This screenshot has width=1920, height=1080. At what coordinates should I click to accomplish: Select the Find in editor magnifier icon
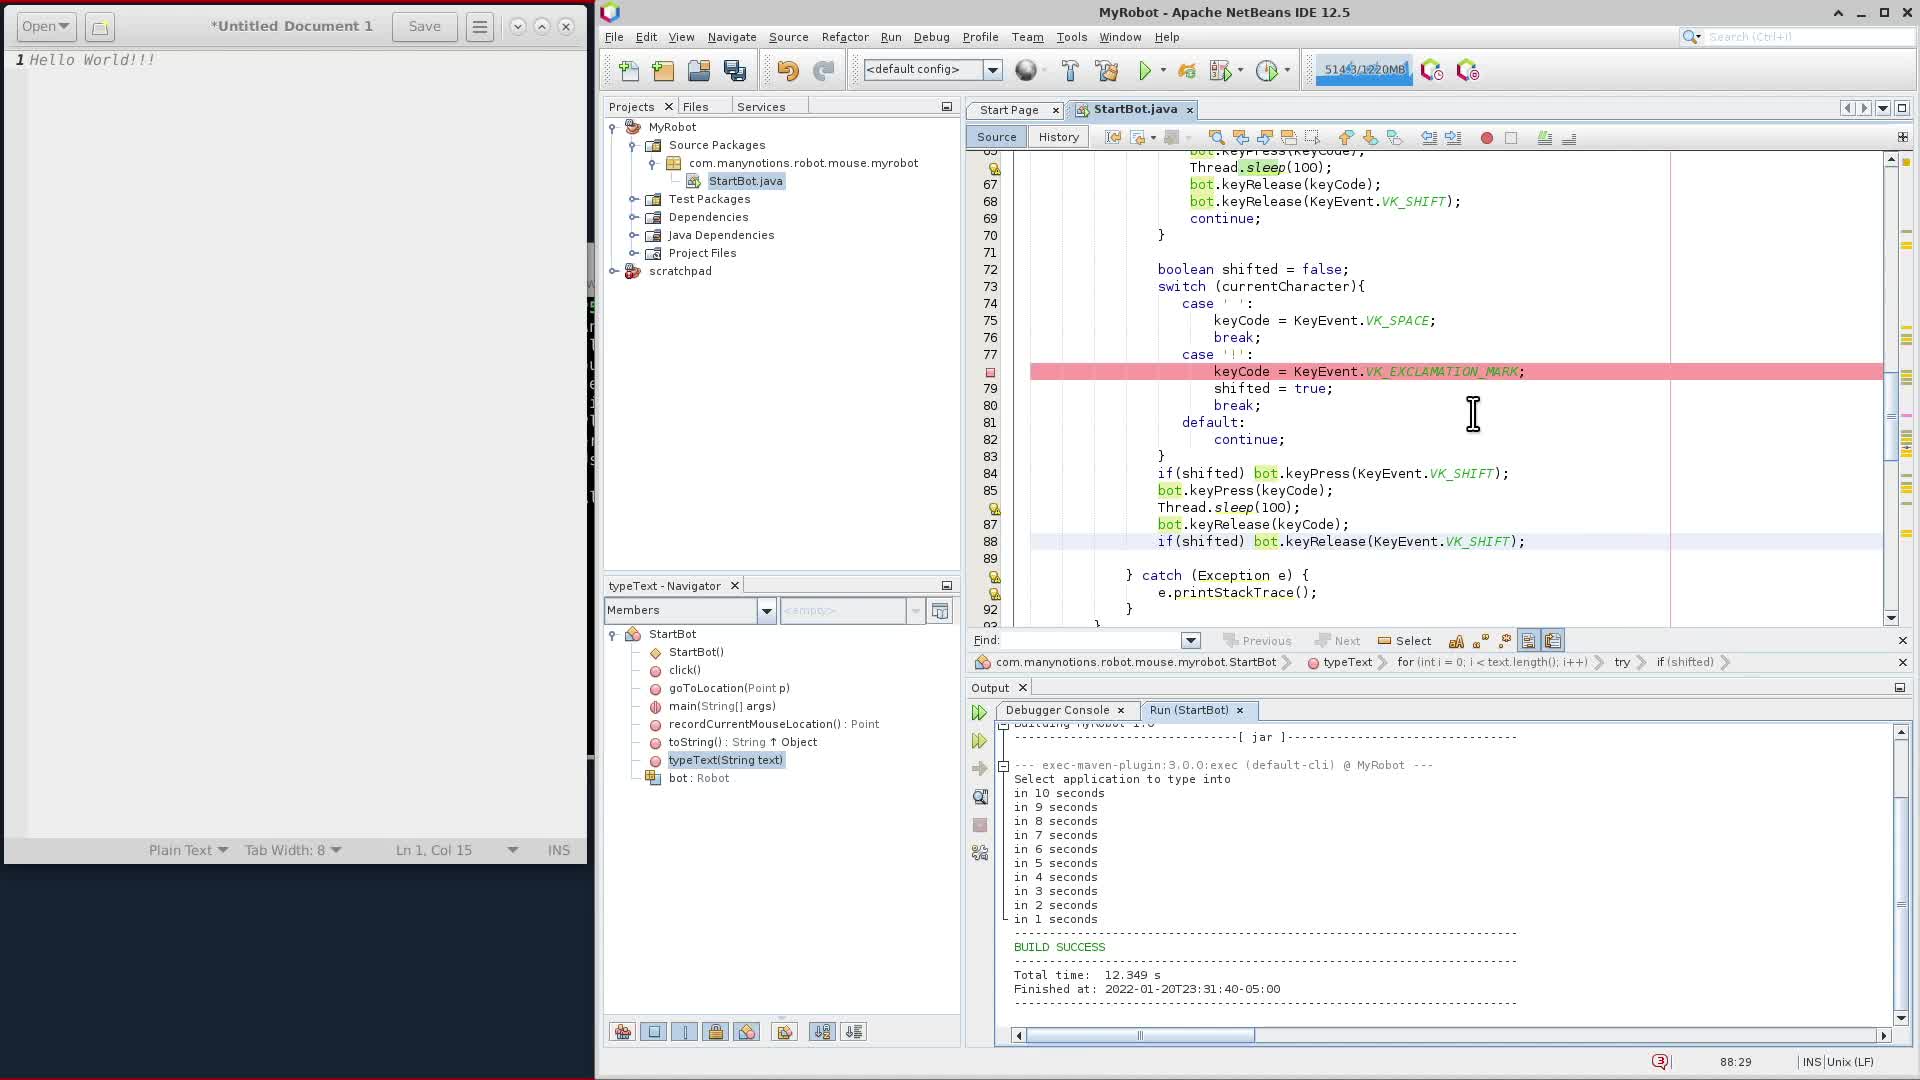(1216, 138)
